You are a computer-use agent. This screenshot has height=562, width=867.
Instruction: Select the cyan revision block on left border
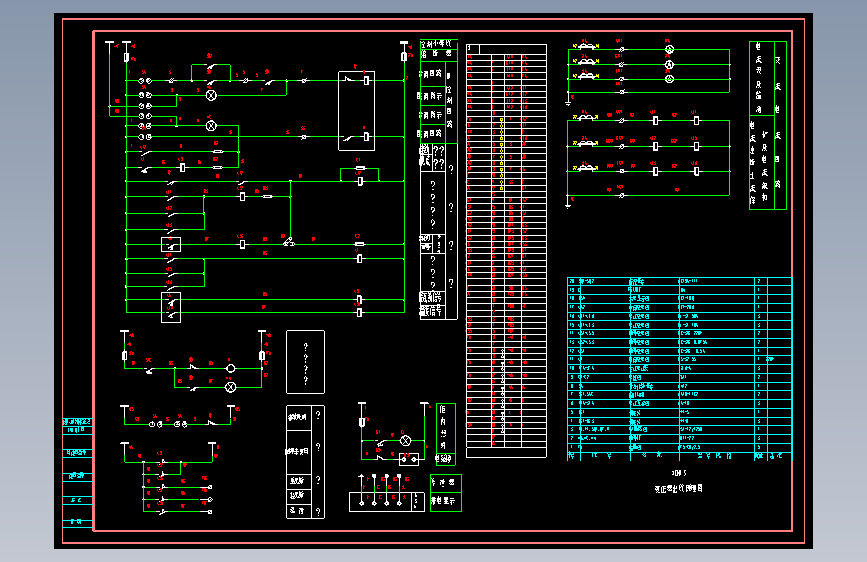tap(77, 472)
